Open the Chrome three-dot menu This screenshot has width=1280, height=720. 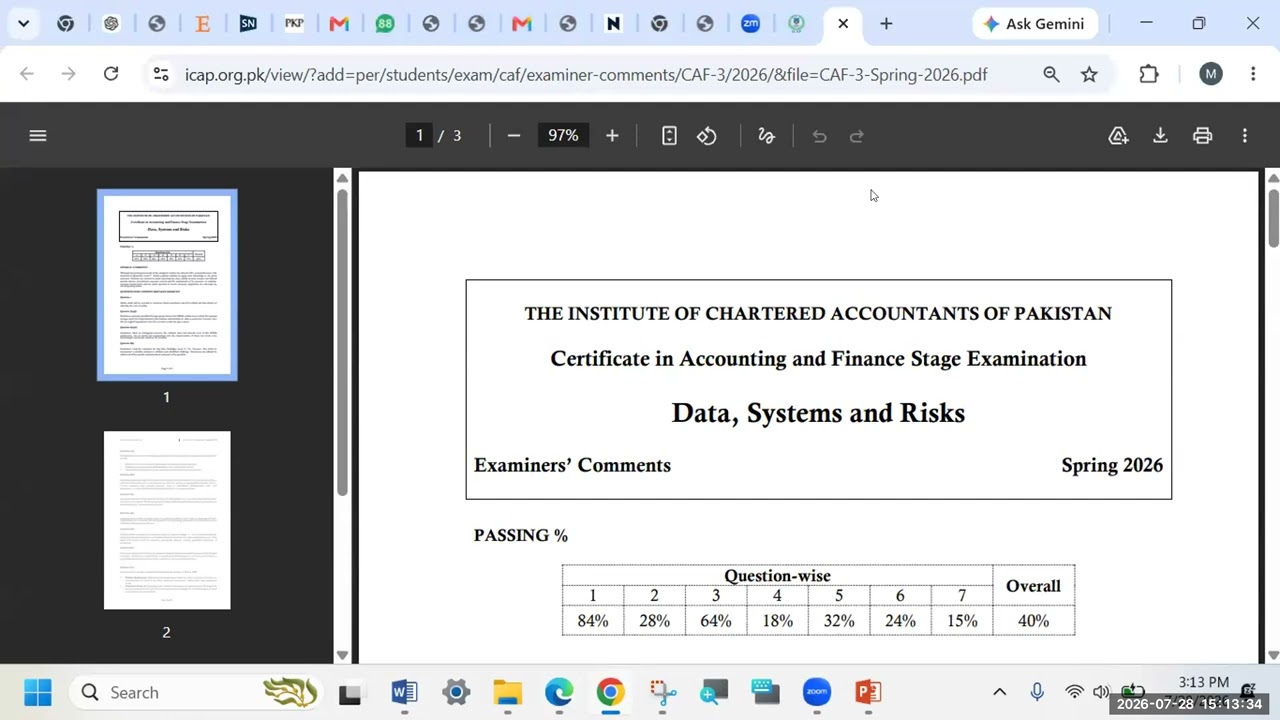pyautogui.click(x=1253, y=74)
